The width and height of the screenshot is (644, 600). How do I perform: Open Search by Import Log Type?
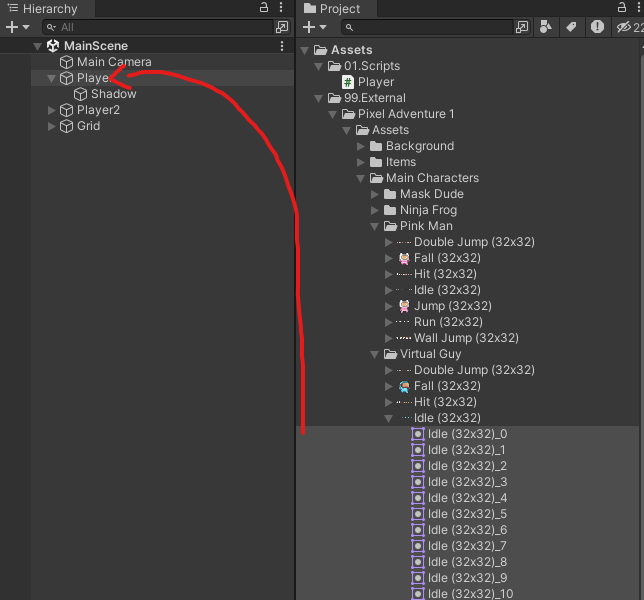pos(597,27)
